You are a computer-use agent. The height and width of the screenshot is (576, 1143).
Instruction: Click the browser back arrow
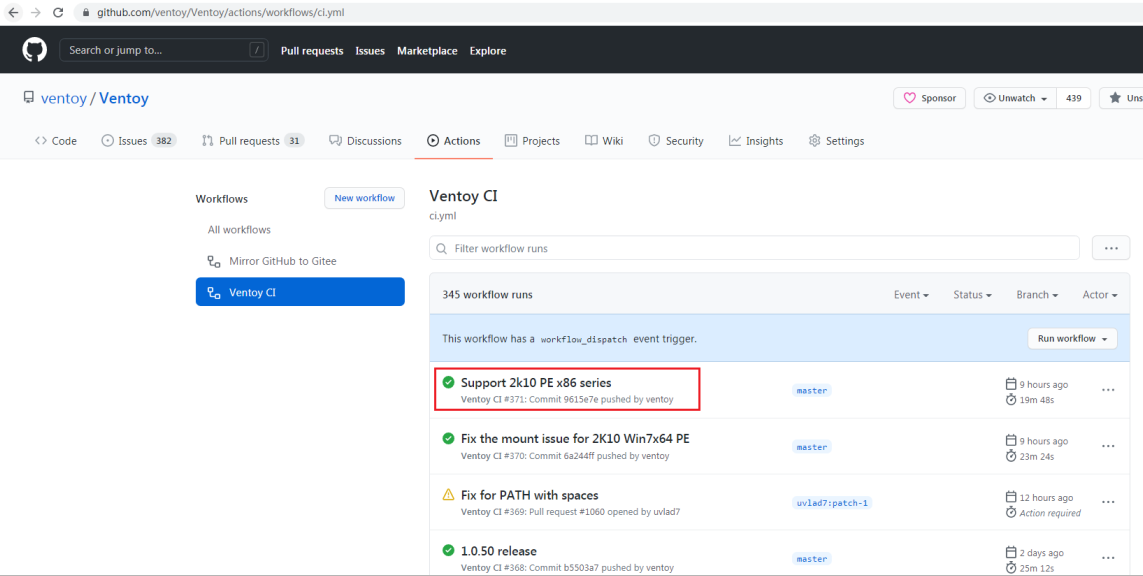pyautogui.click(x=13, y=12)
